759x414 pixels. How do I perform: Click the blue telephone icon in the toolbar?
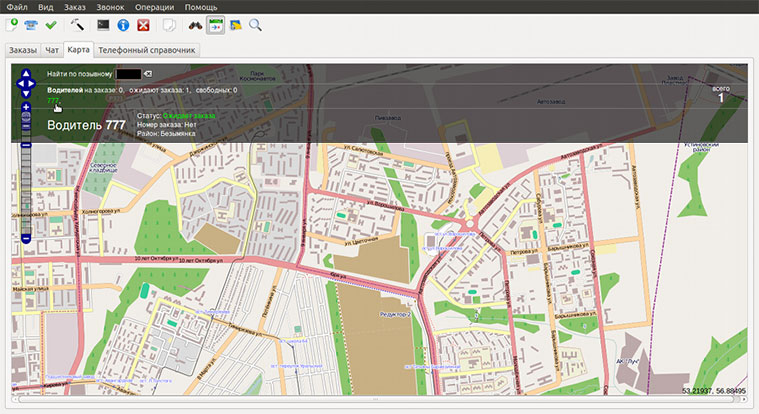[x=31, y=25]
